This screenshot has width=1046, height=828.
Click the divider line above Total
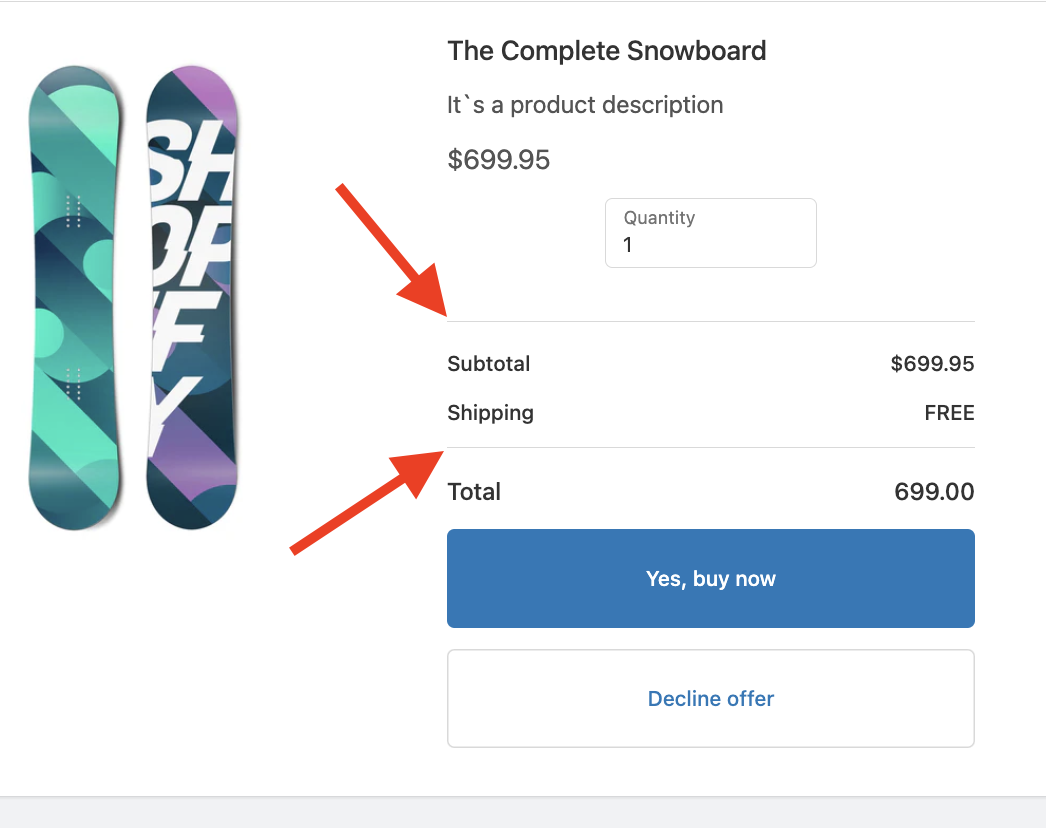click(x=710, y=447)
